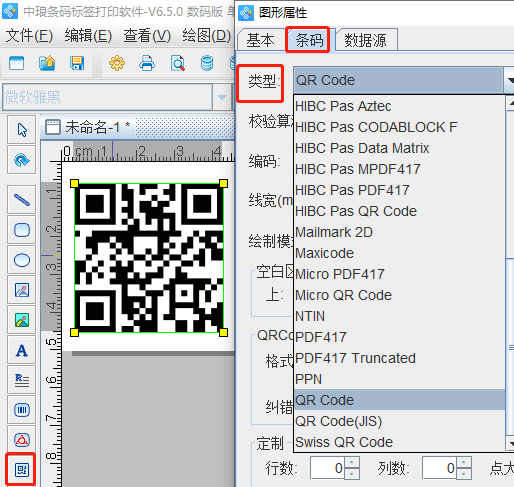Click the blue curved arrow tool
The width and height of the screenshot is (514, 487).
[x=22, y=160]
